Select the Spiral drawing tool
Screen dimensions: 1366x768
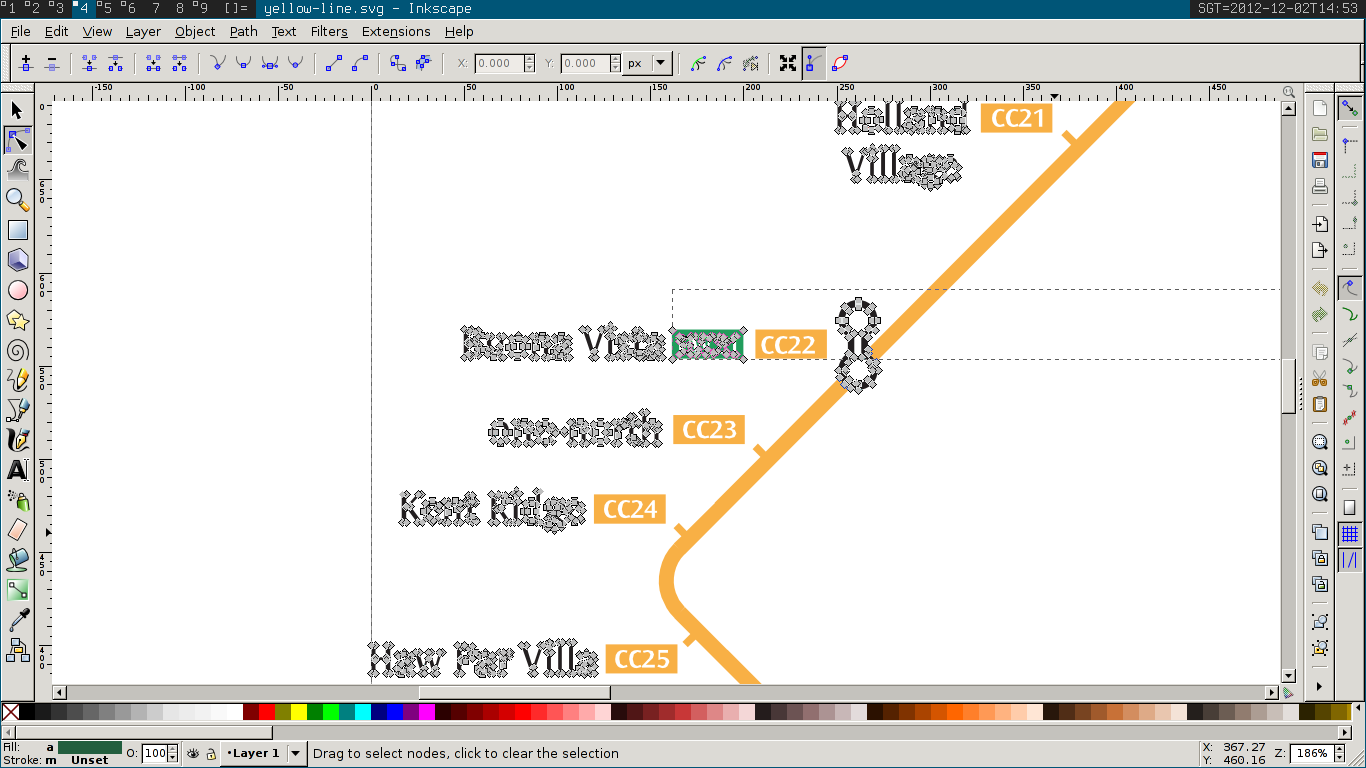(x=17, y=350)
